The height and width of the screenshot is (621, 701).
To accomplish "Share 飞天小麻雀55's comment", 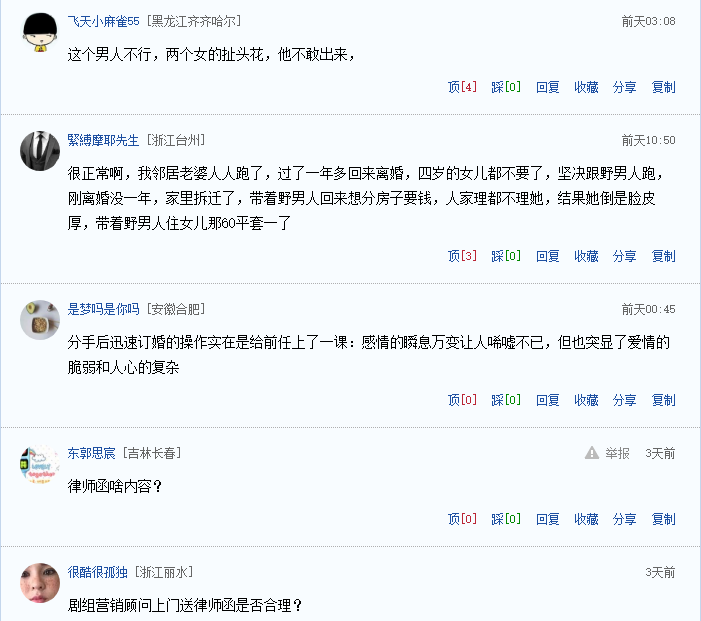I will [x=624, y=87].
